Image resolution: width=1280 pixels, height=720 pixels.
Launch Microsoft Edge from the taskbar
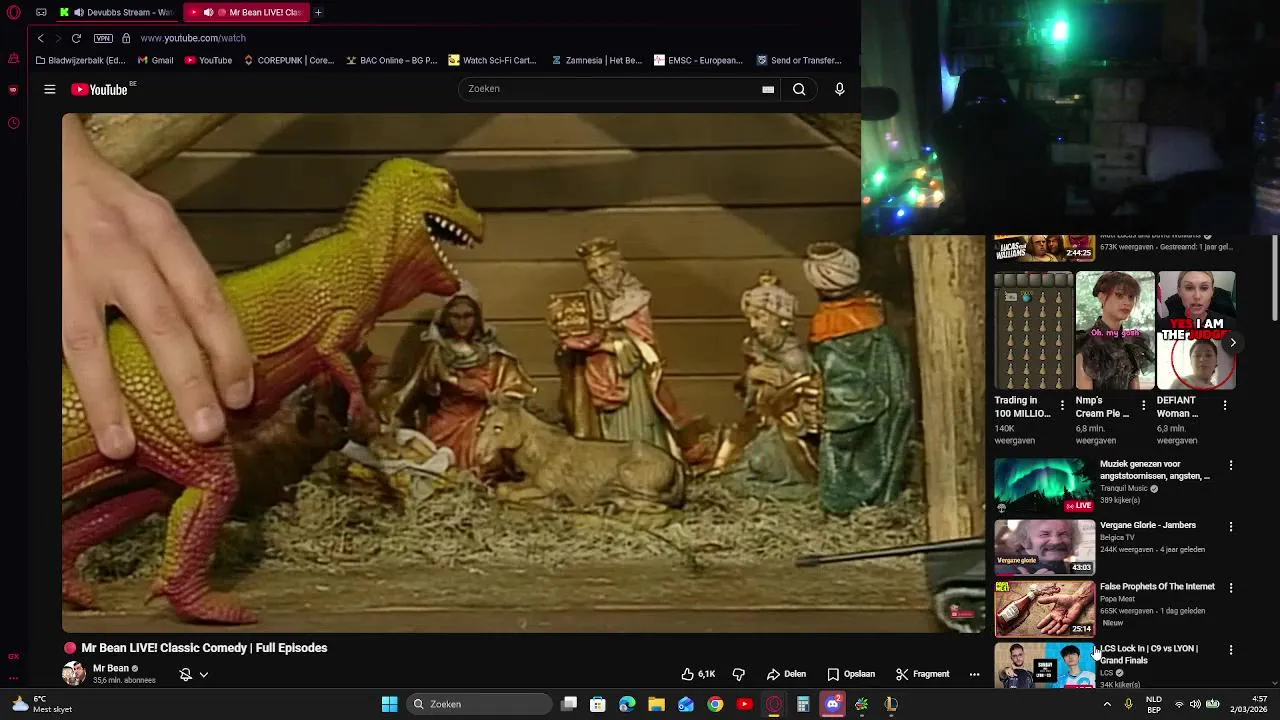click(x=627, y=704)
